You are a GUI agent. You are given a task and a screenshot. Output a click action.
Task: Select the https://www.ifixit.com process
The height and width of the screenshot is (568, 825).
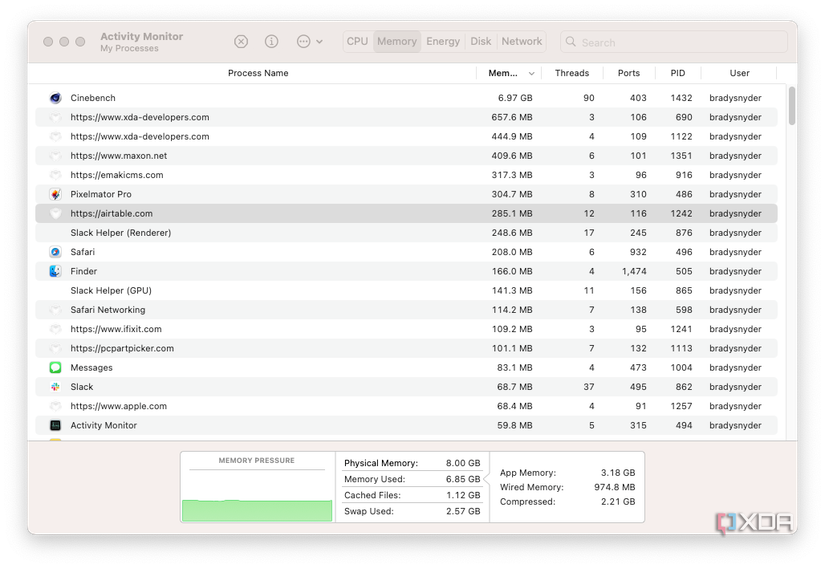116,329
